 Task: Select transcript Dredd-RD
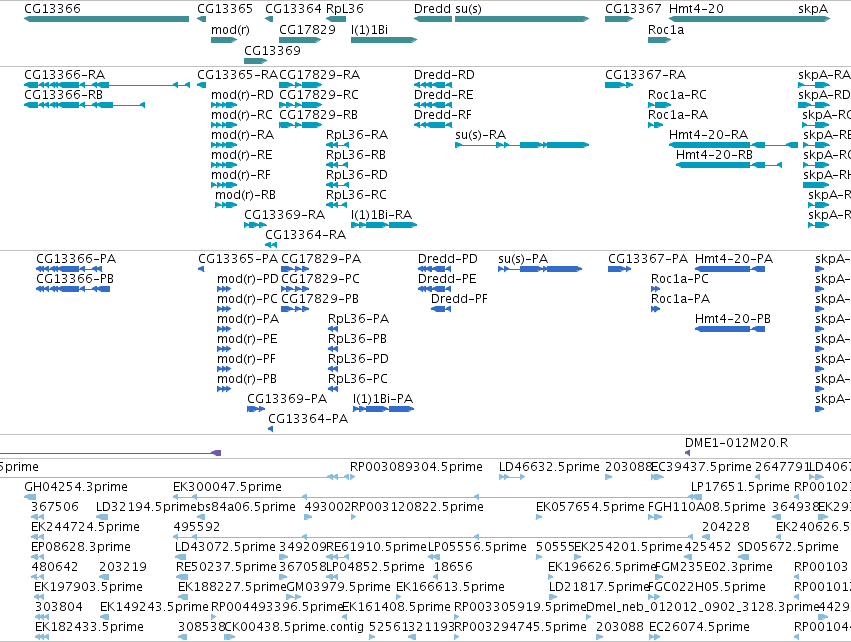[433, 85]
